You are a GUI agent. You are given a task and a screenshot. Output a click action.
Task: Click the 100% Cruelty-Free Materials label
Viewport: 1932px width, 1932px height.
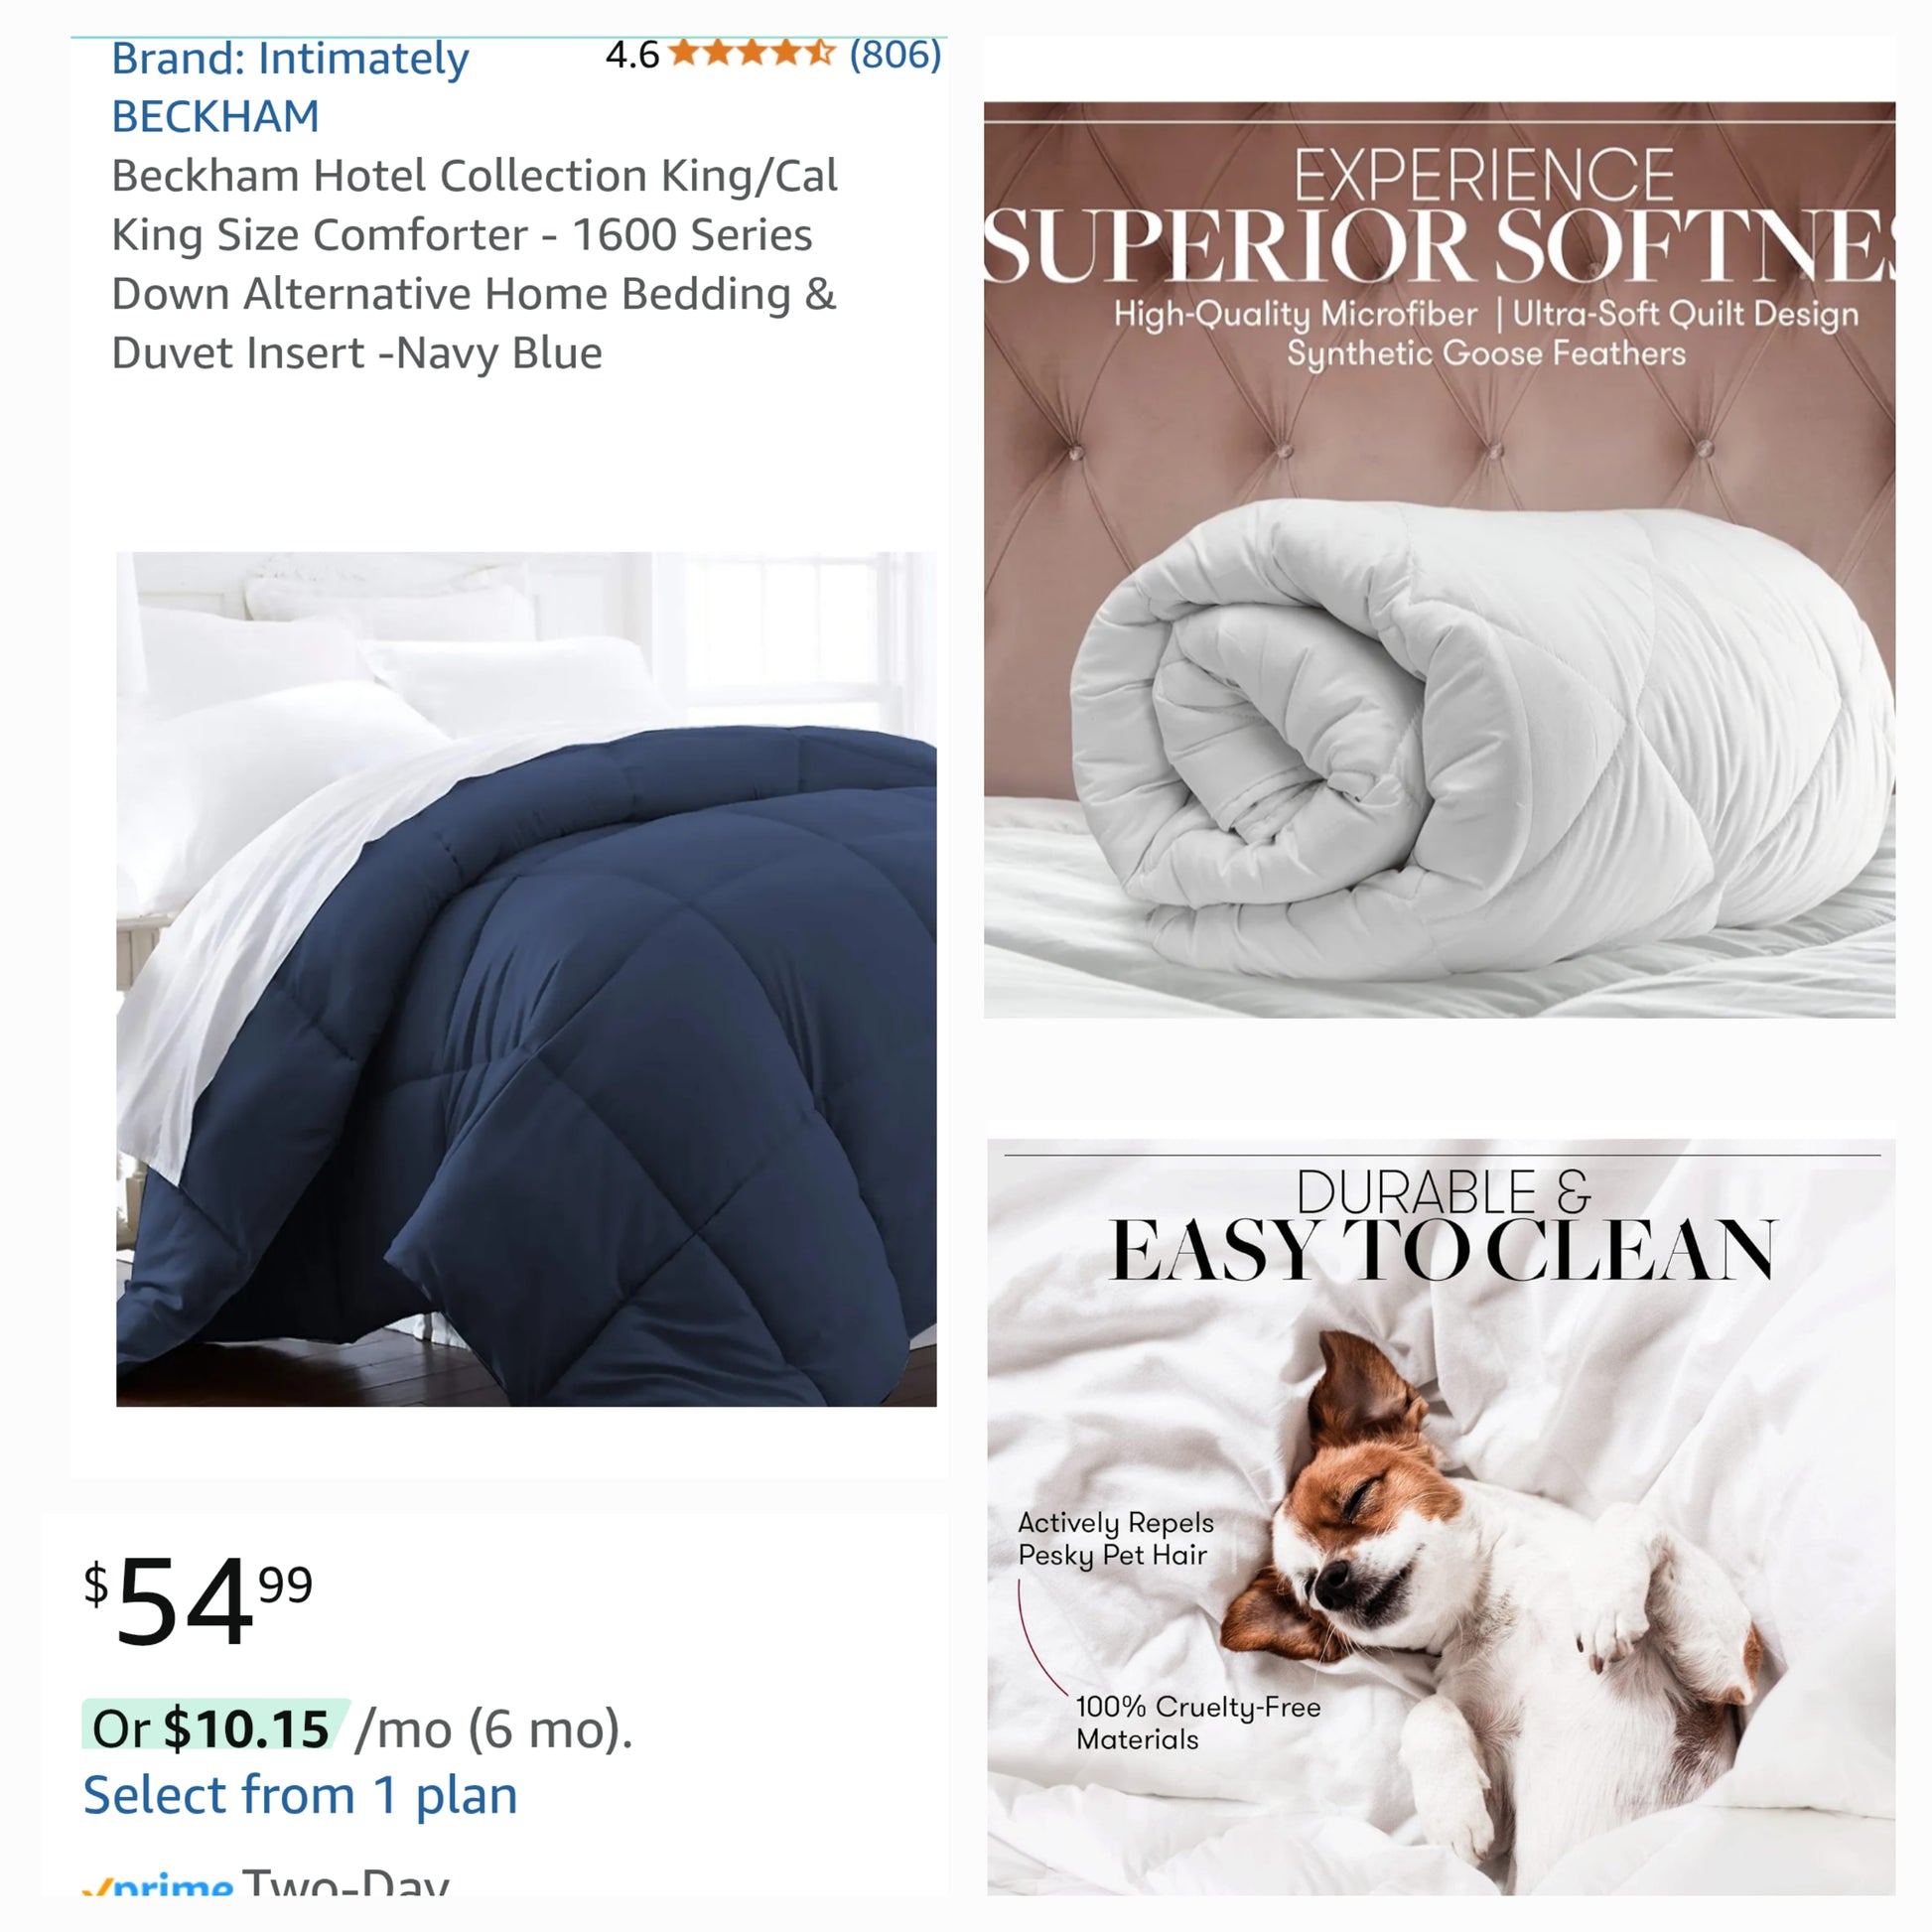tap(1198, 1723)
